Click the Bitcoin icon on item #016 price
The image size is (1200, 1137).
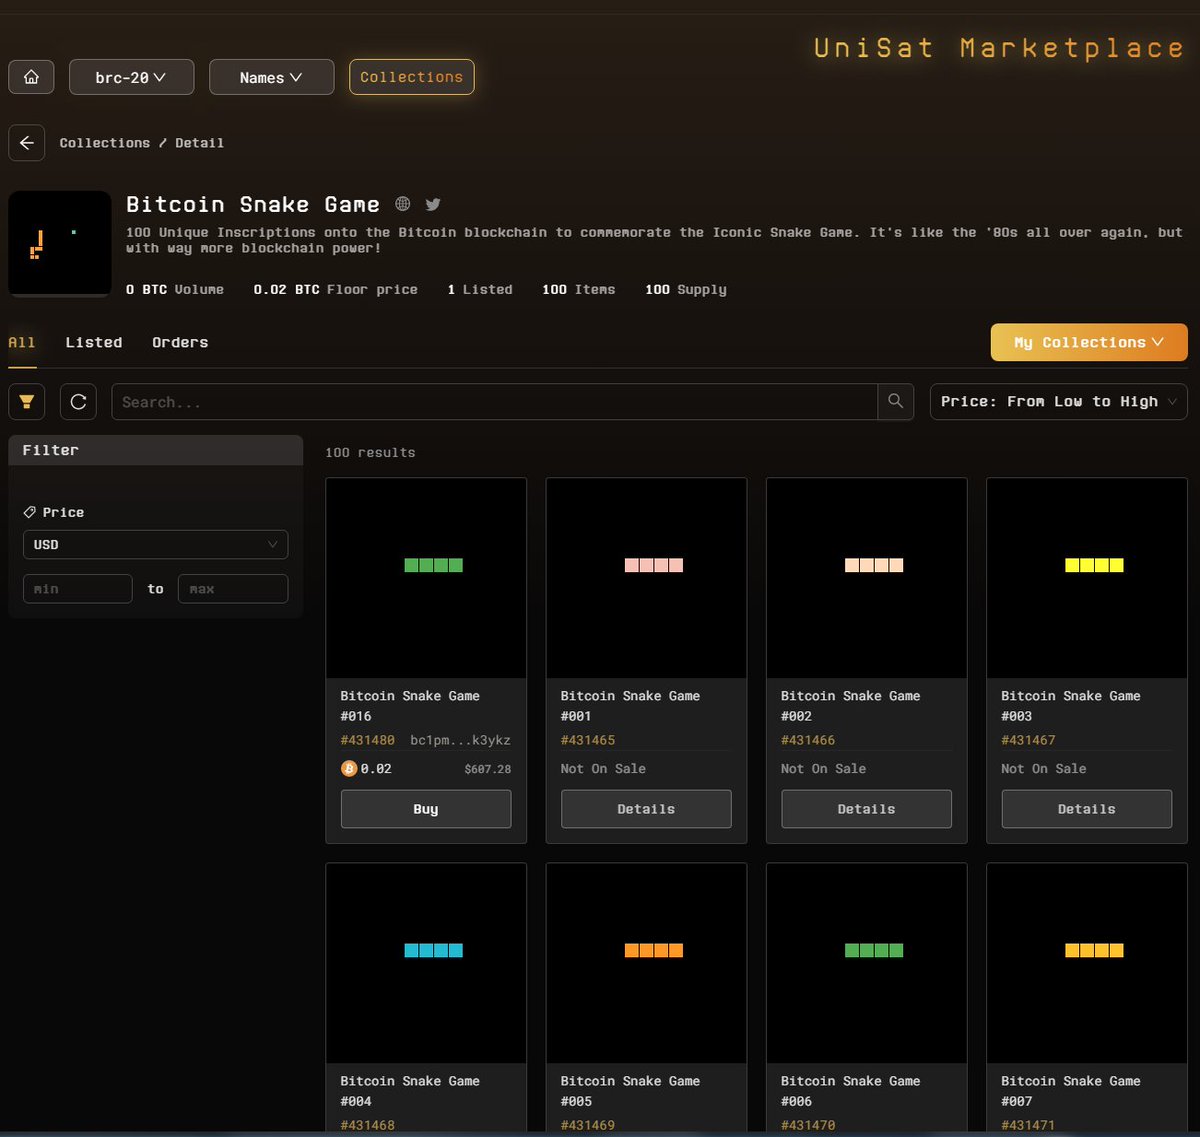(x=349, y=768)
